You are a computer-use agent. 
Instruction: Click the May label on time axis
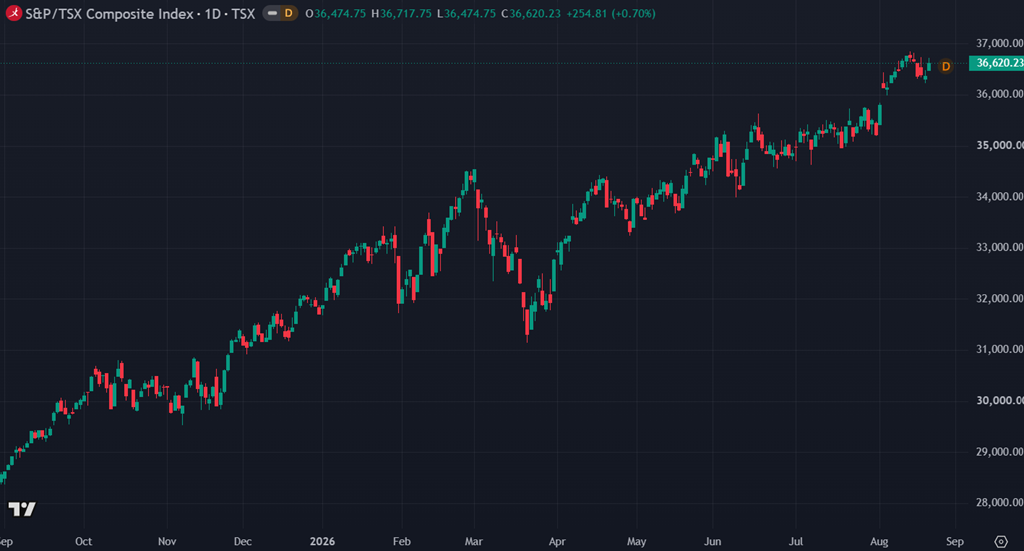click(x=637, y=541)
